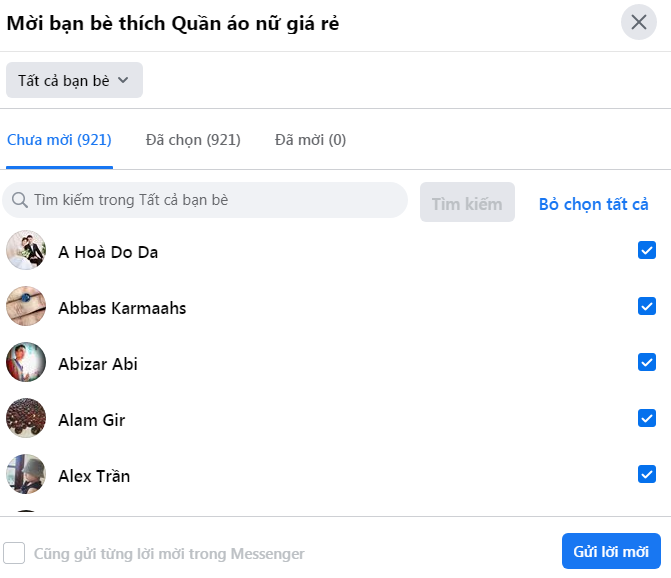Close the invite friends dialog
Viewport: 671px width, 578px height.
pos(638,22)
